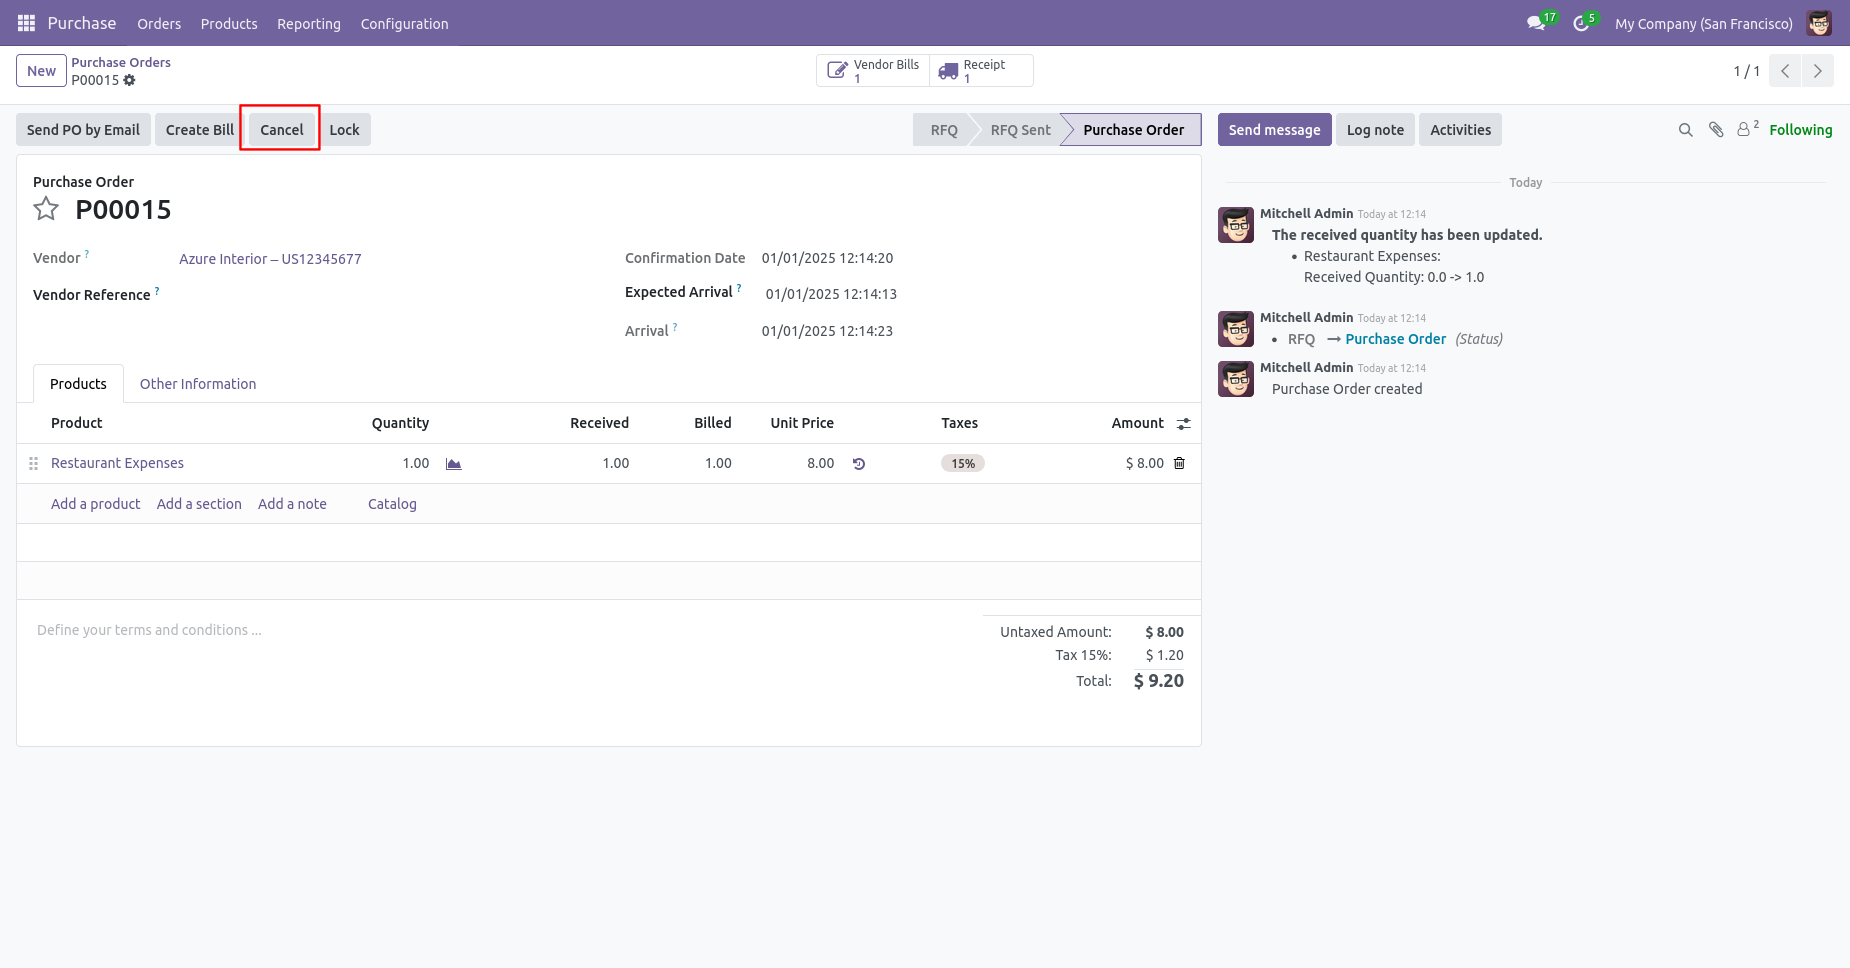This screenshot has height=968, width=1850.
Task: Click the Cancel button
Action: pyautogui.click(x=282, y=130)
